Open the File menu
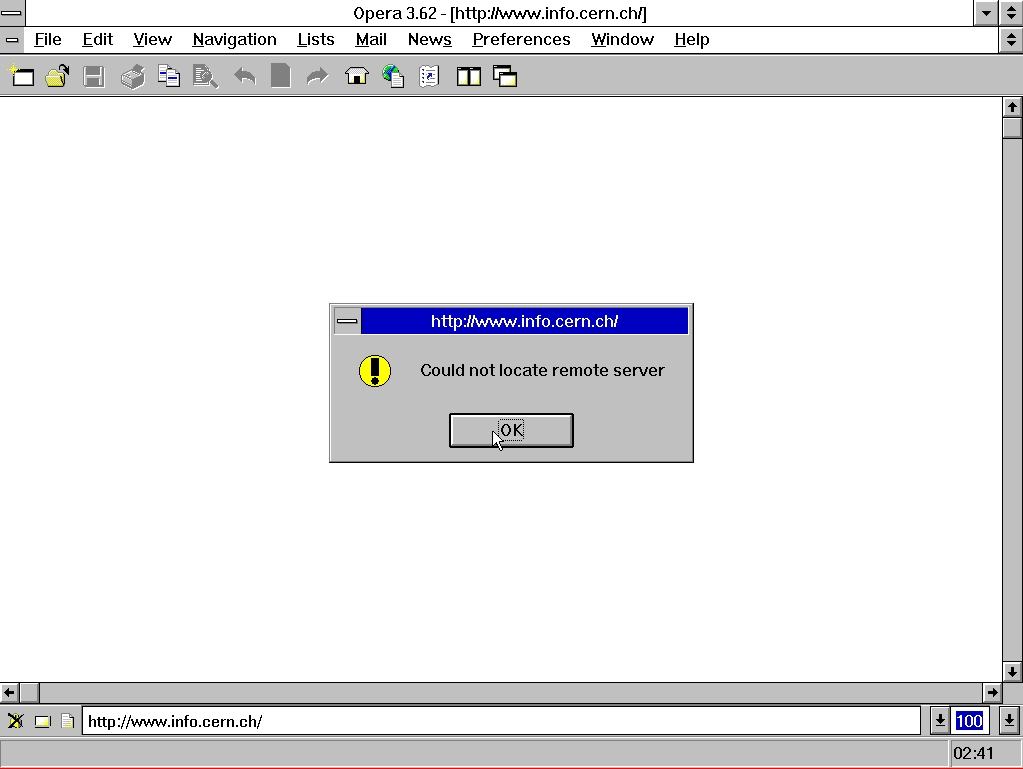The height and width of the screenshot is (769, 1023). 48,40
